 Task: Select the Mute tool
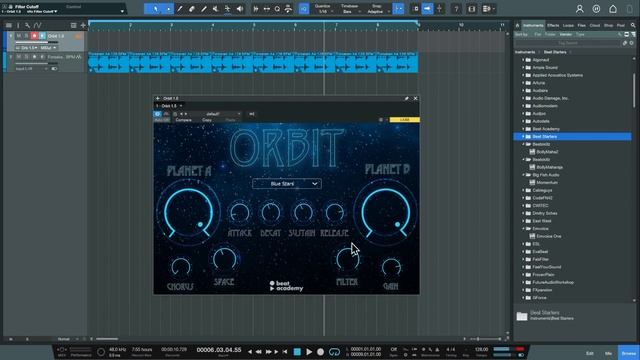pyautogui.click(x=216, y=9)
